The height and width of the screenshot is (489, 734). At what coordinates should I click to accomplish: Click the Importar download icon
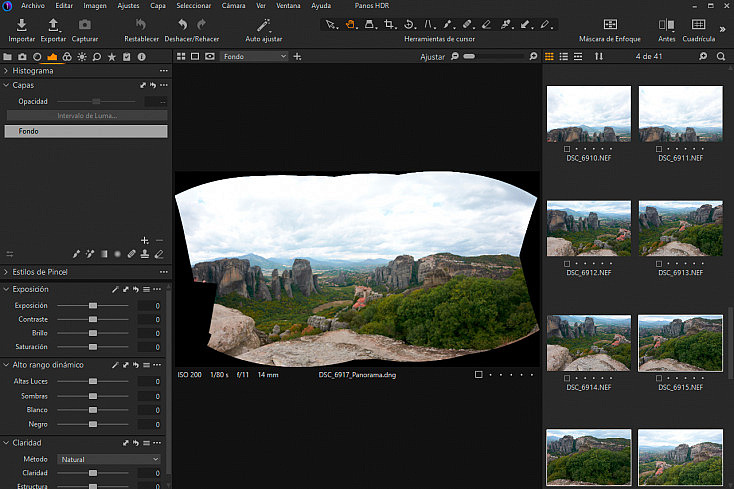(x=22, y=25)
